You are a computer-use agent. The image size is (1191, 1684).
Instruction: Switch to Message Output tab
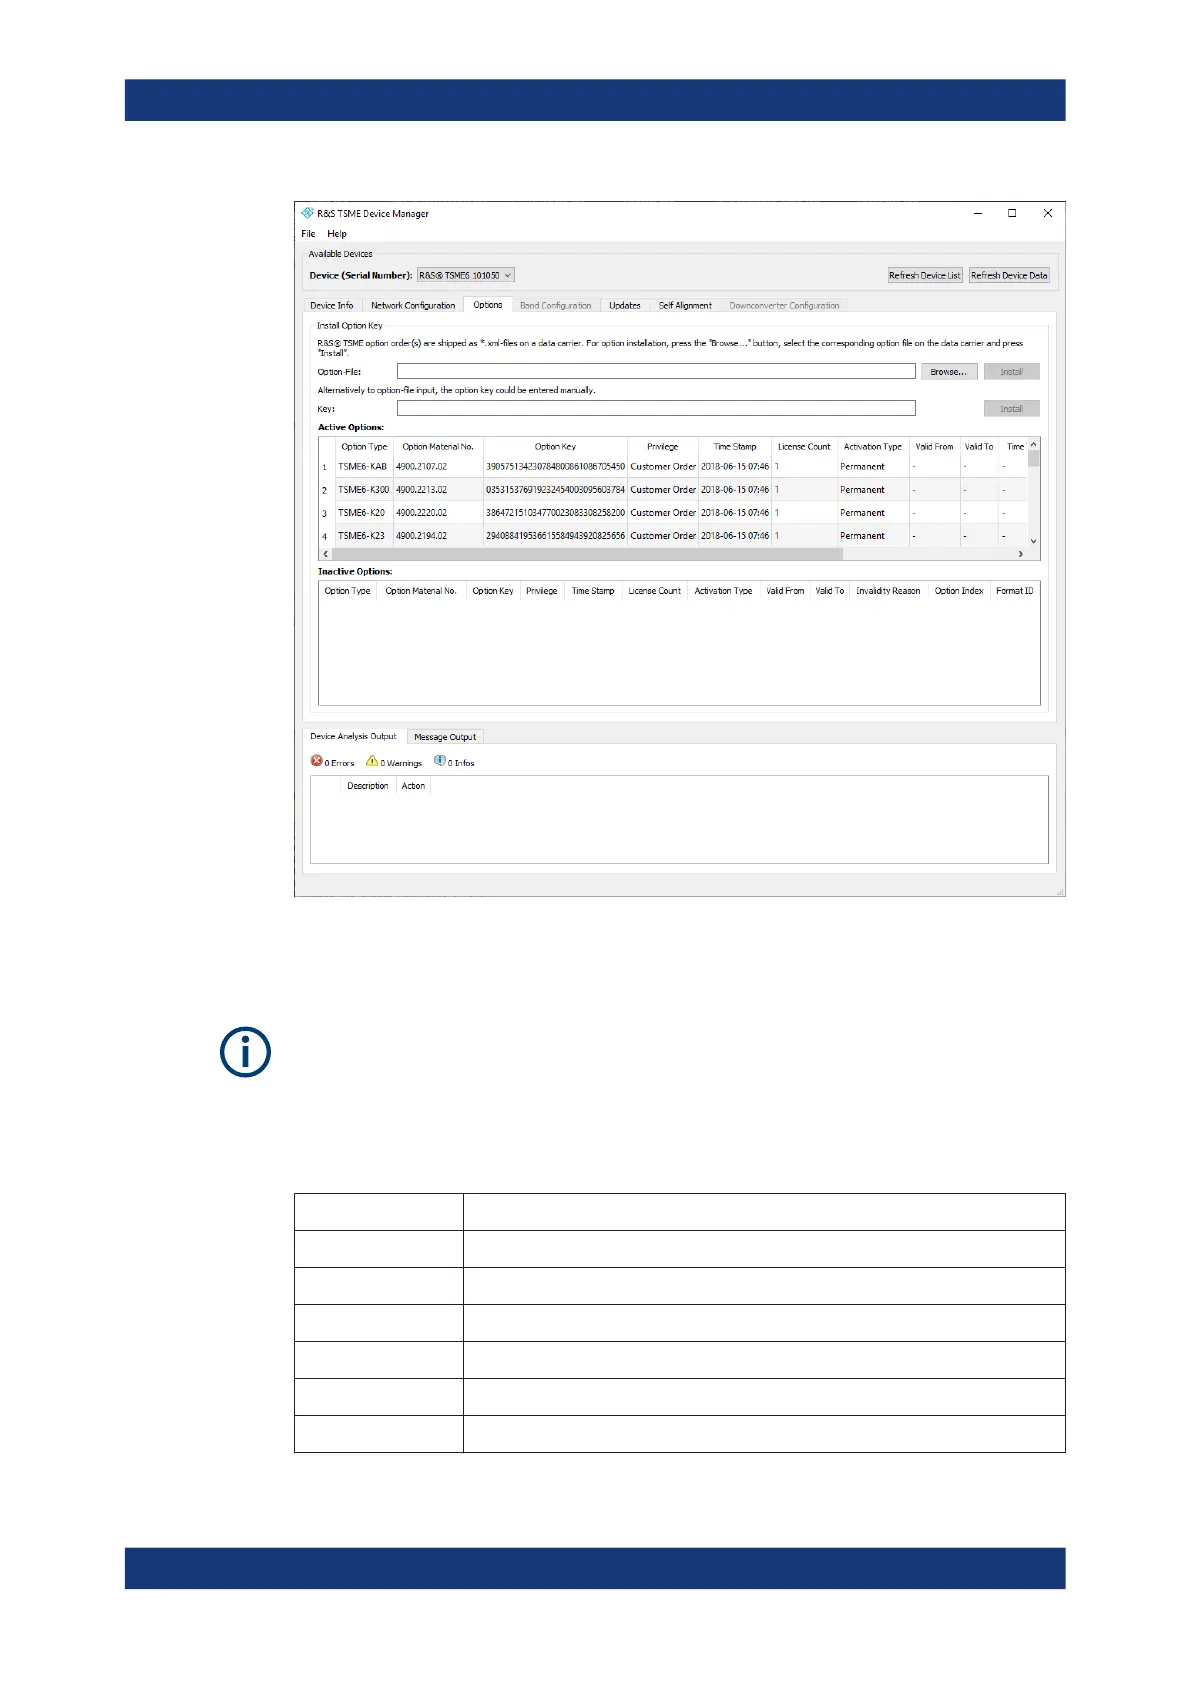(445, 737)
